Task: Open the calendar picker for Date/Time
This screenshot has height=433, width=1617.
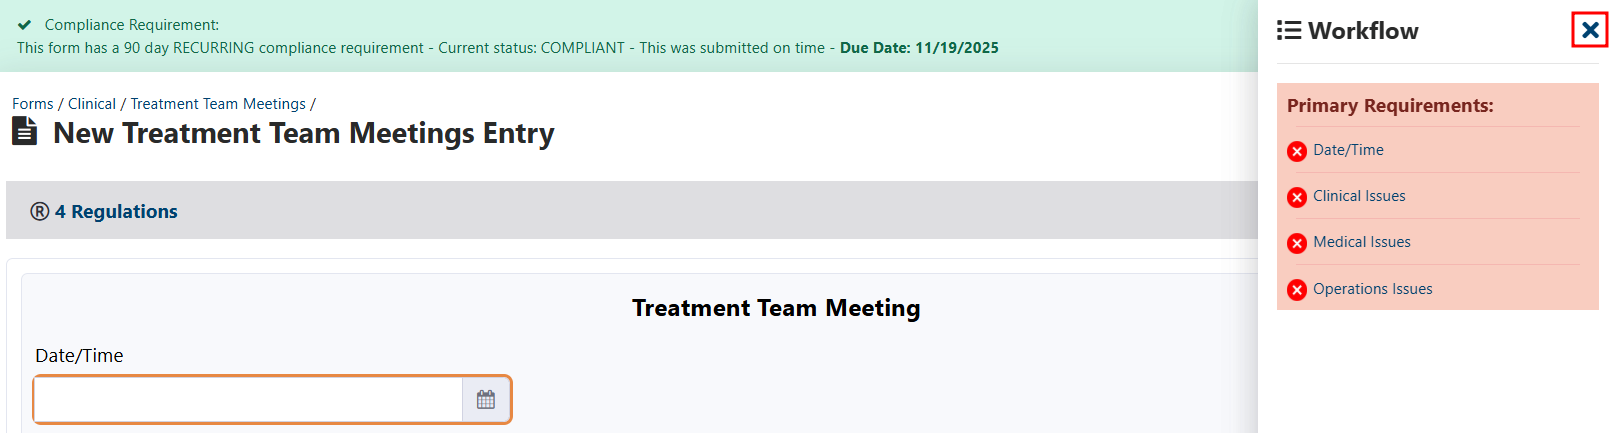Action: click(x=486, y=400)
